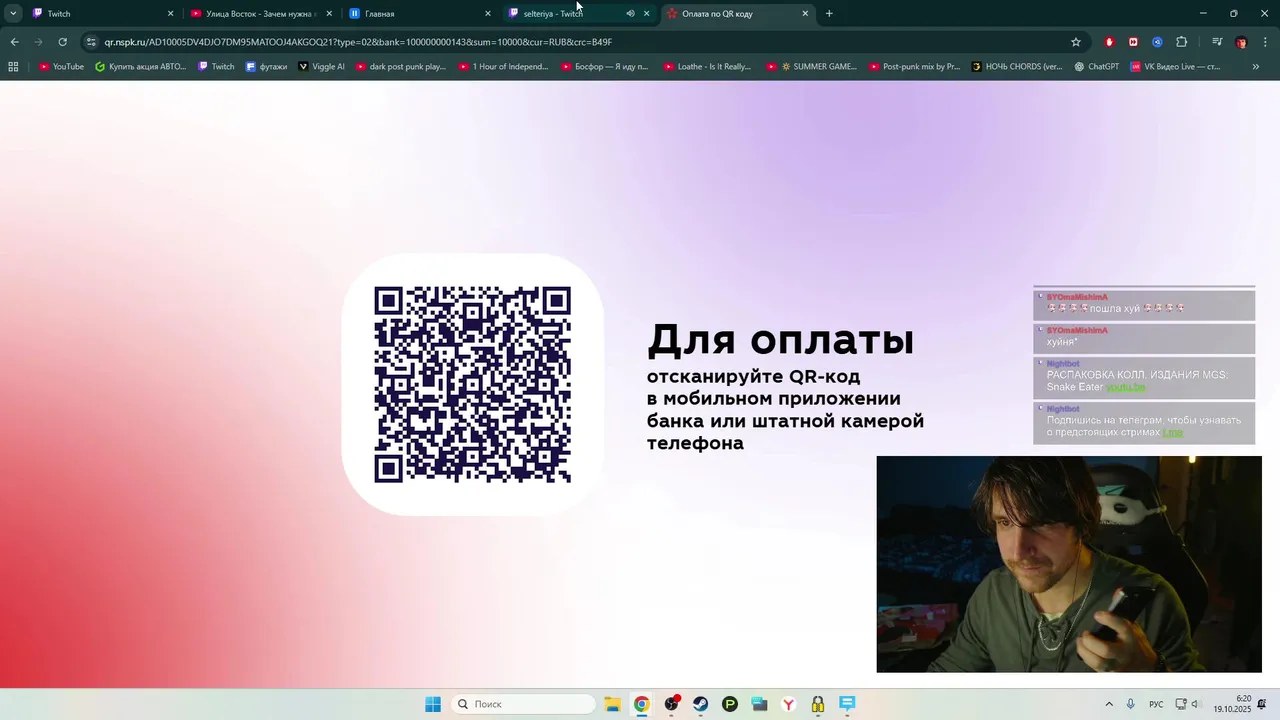Open the VK Видео Live bookmark
1280x720 pixels.
click(1176, 67)
